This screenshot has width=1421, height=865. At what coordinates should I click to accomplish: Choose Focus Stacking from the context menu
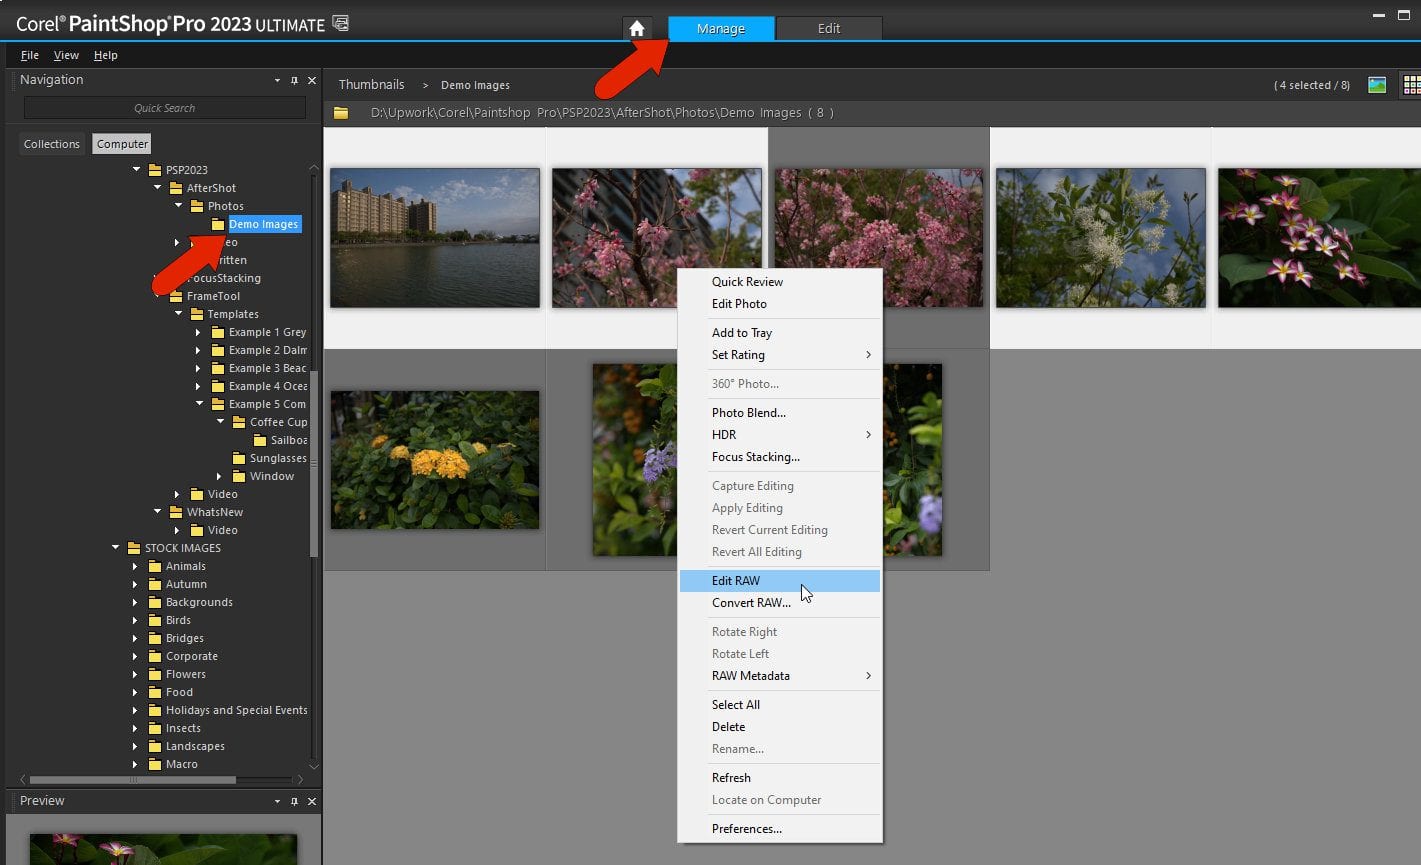(755, 457)
